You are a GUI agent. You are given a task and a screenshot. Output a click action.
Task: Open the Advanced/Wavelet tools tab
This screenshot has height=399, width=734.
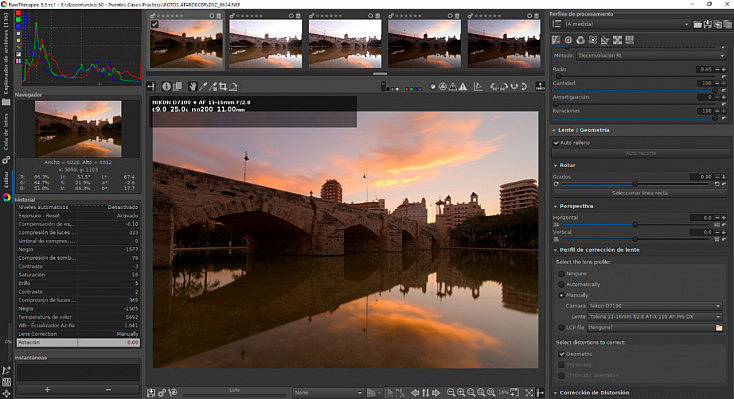point(593,40)
